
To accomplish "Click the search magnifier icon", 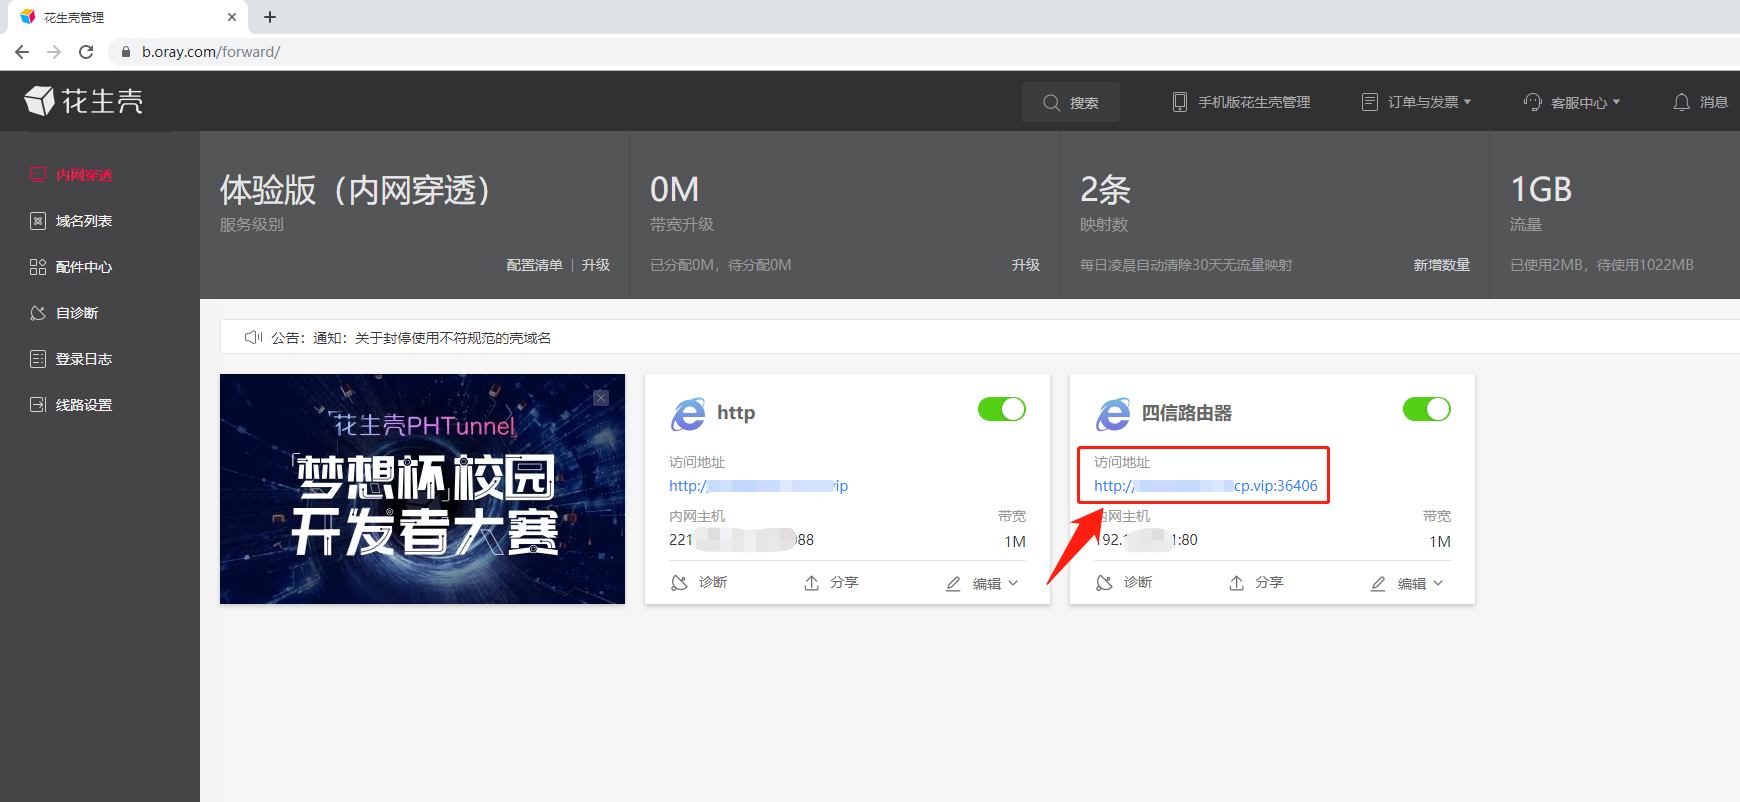I will tap(1051, 103).
